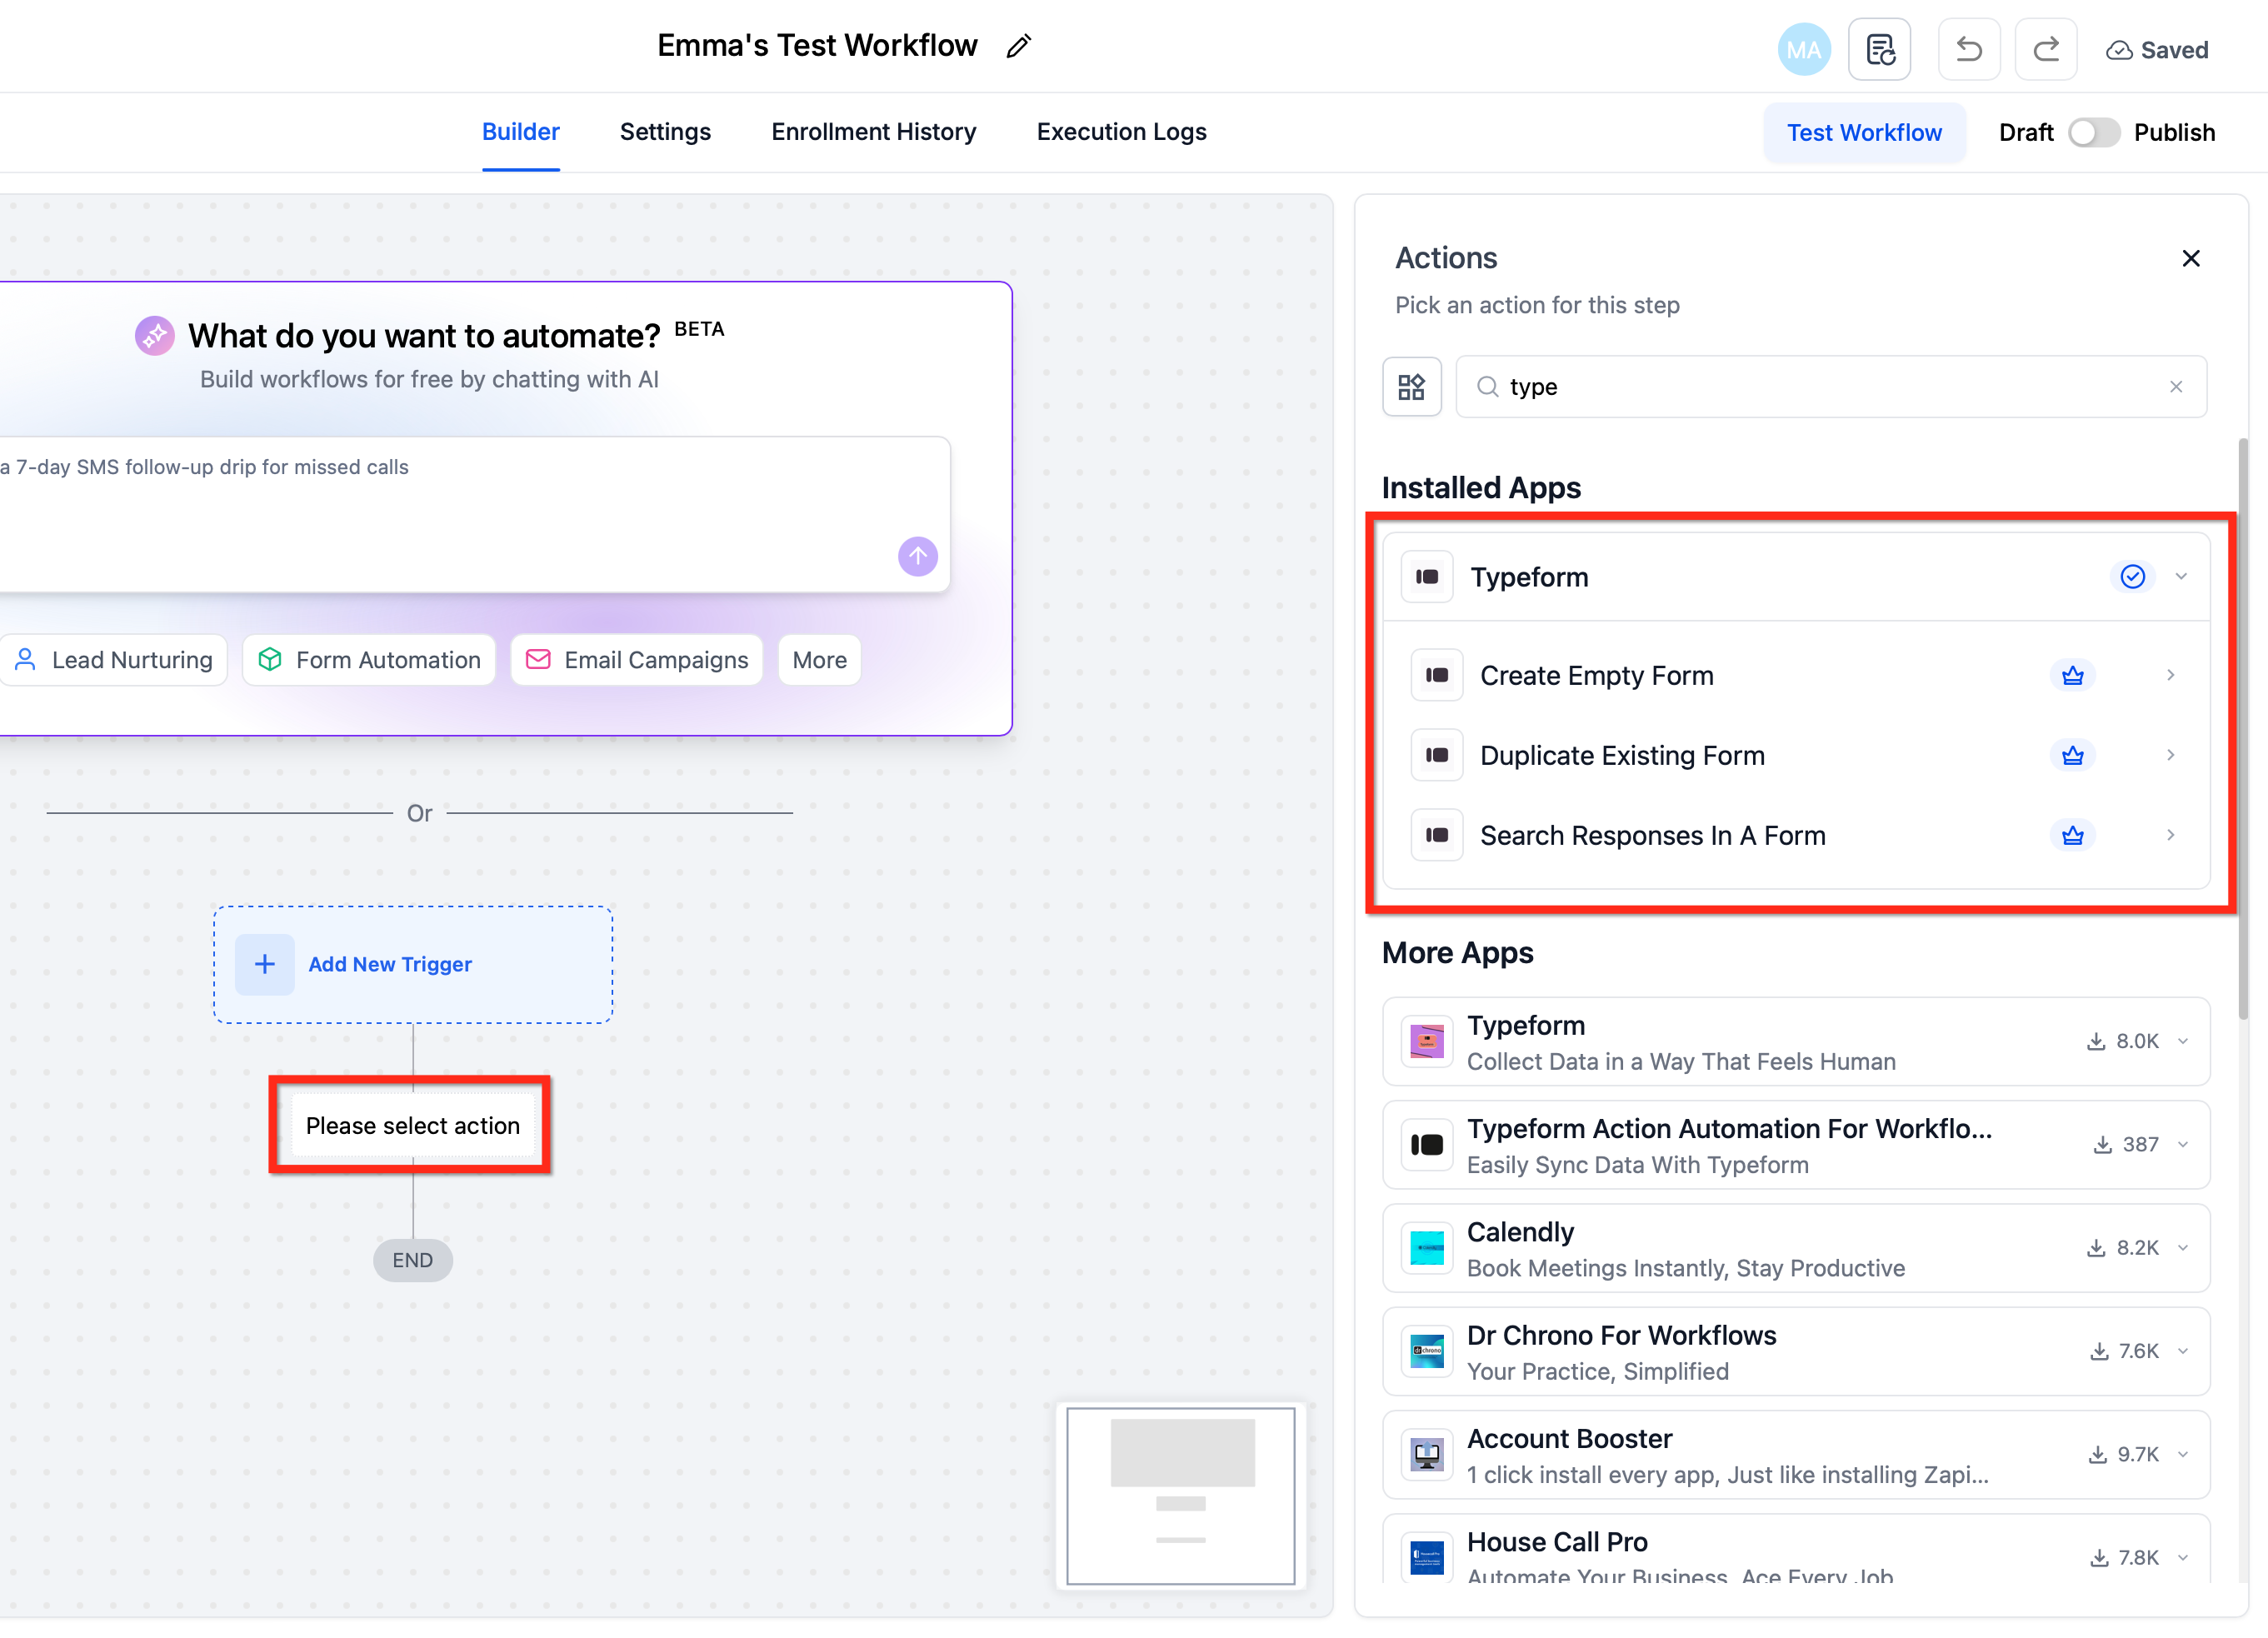Click the plus icon in Add New Trigger
The image size is (2268, 1638).
tap(264, 964)
